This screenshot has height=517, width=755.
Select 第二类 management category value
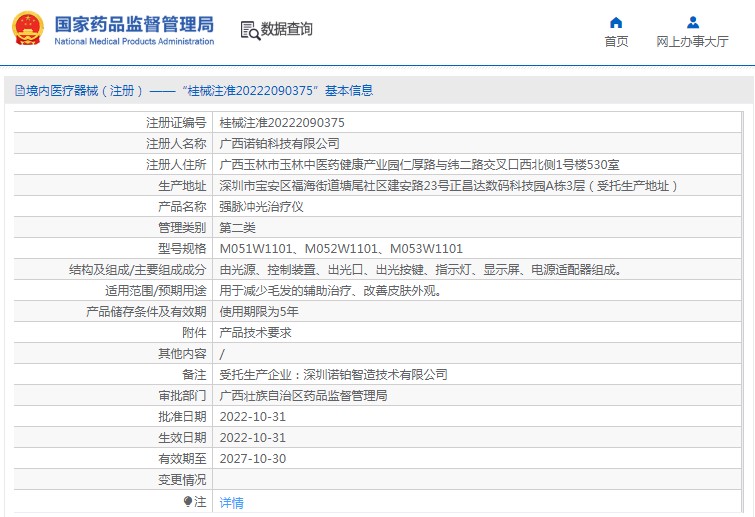click(237, 228)
